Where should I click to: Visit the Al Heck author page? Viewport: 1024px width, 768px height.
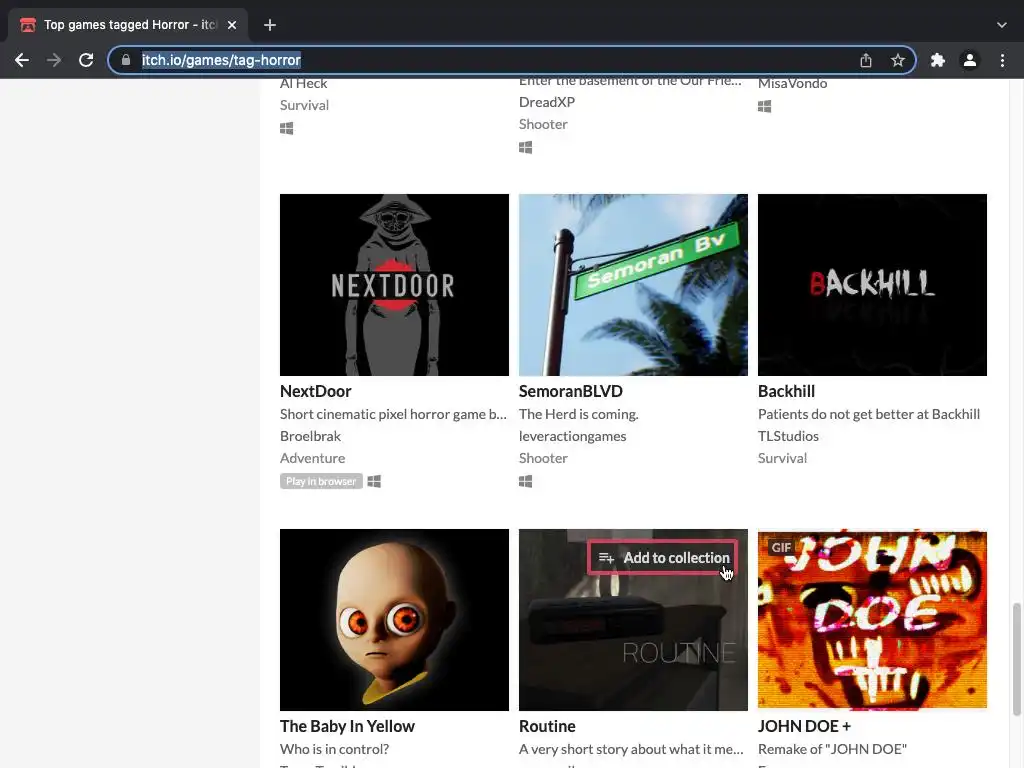(304, 84)
